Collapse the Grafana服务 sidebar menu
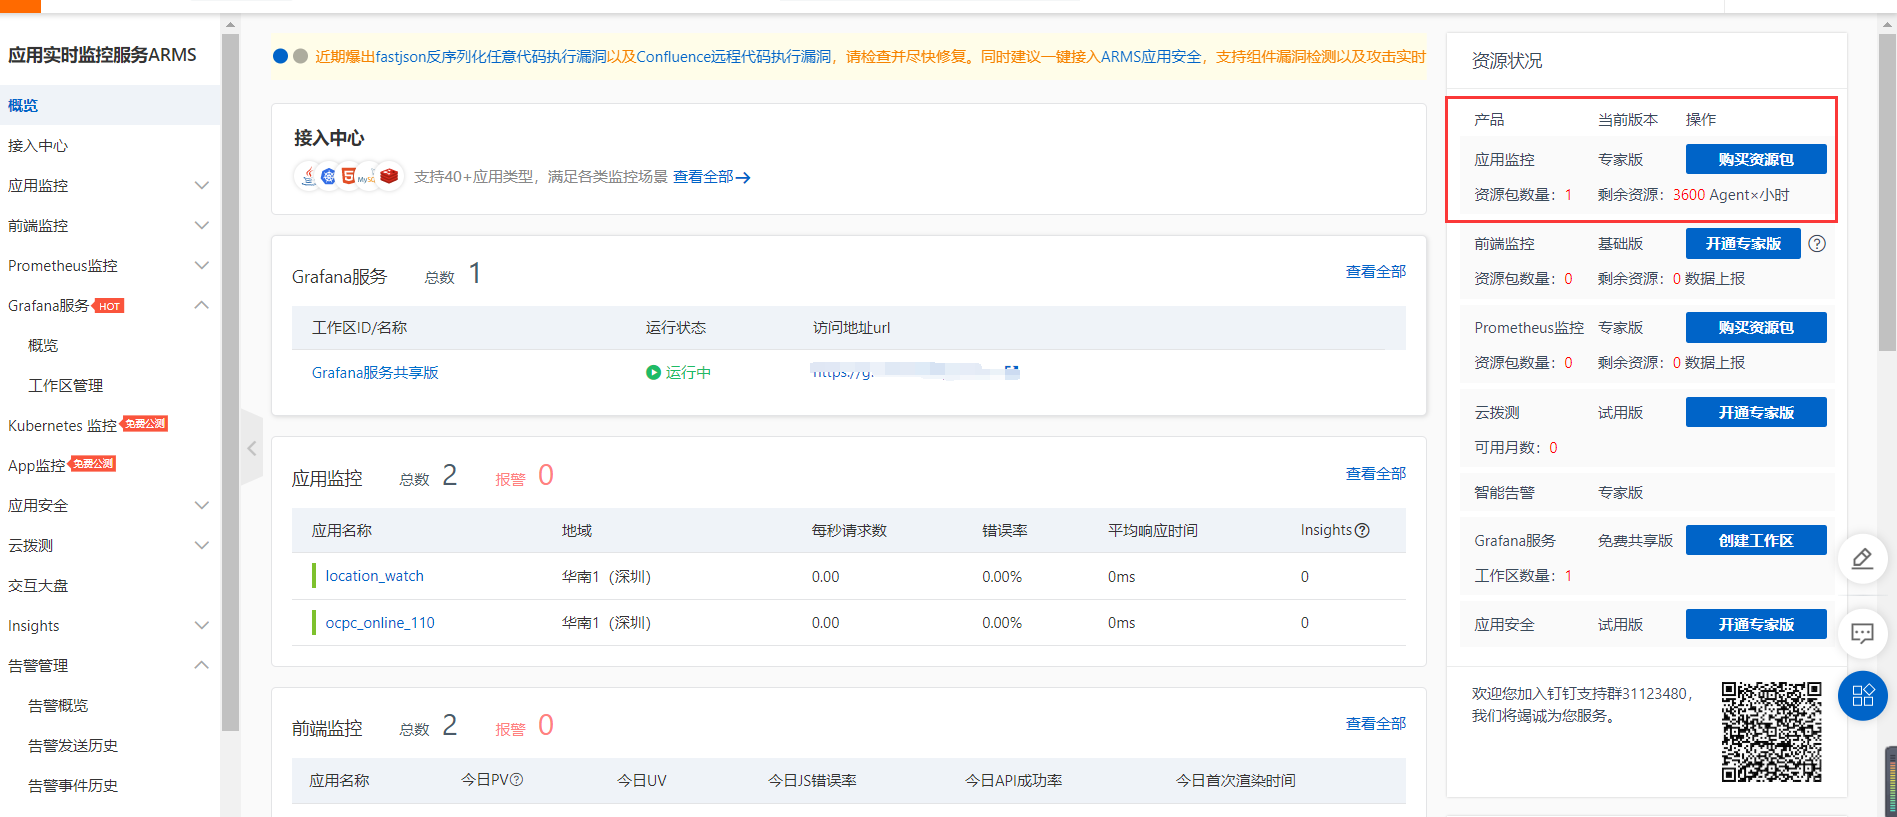Viewport: 1897px width, 817px height. click(202, 305)
